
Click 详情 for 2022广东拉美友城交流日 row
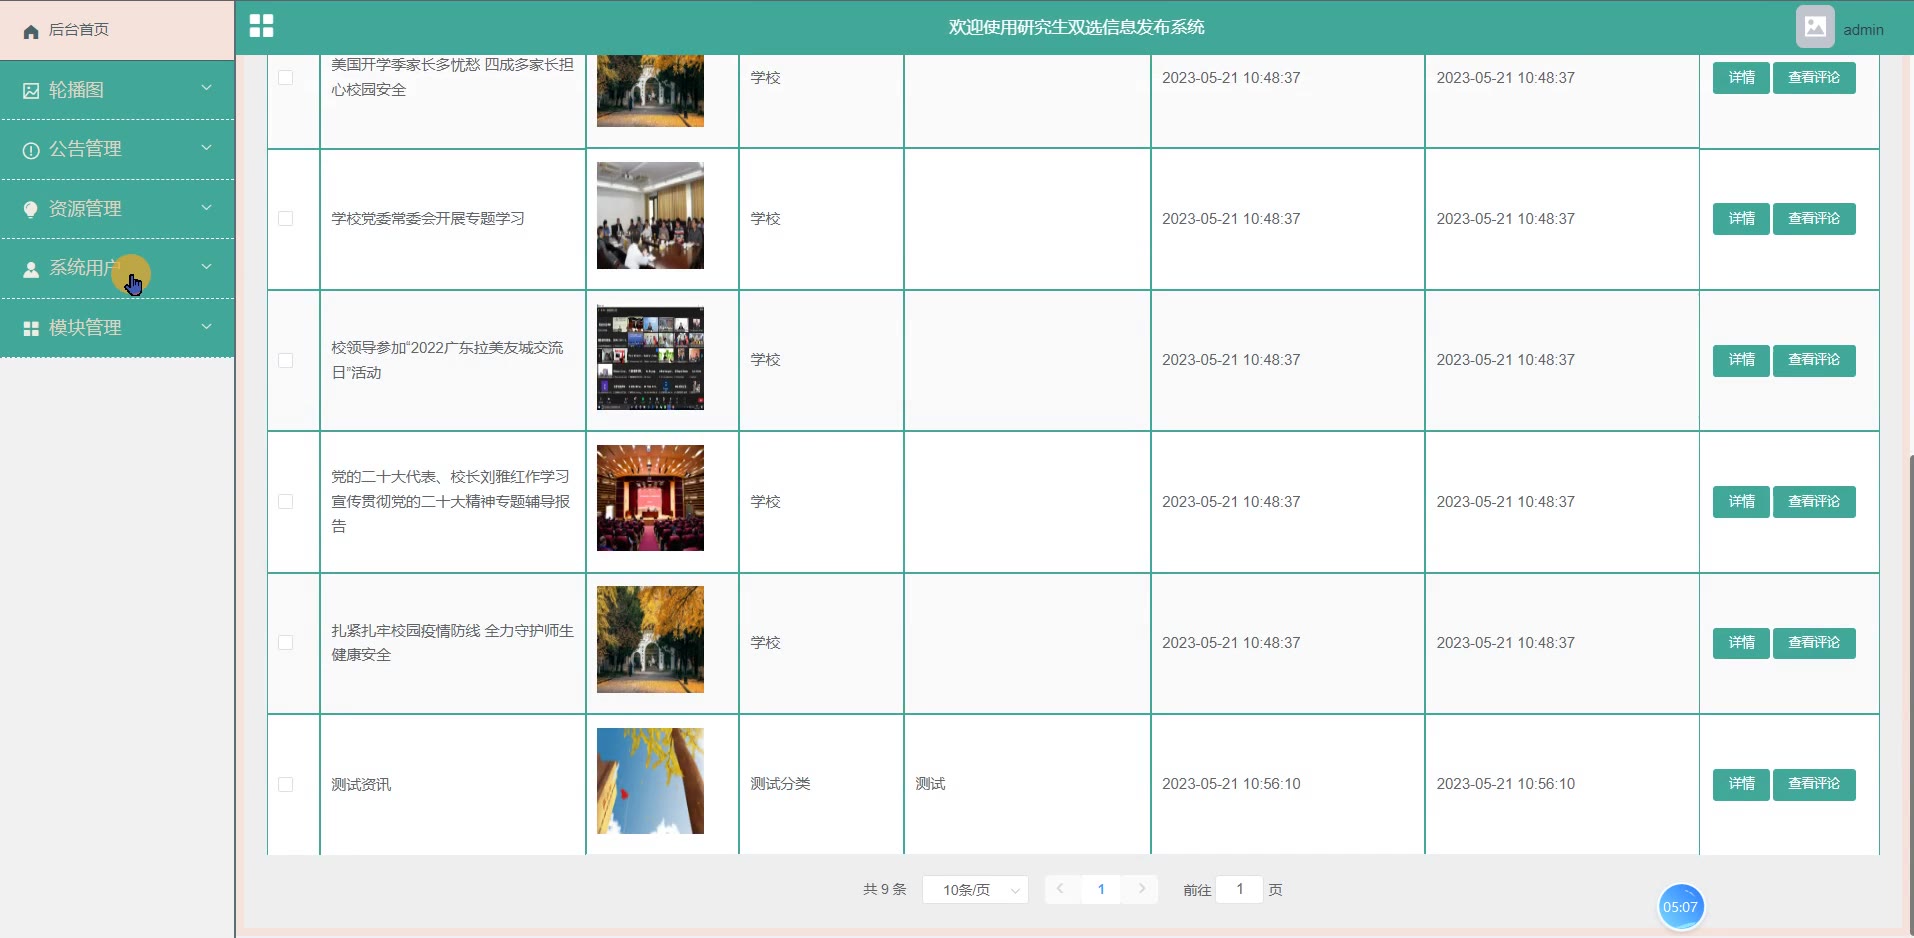1741,360
